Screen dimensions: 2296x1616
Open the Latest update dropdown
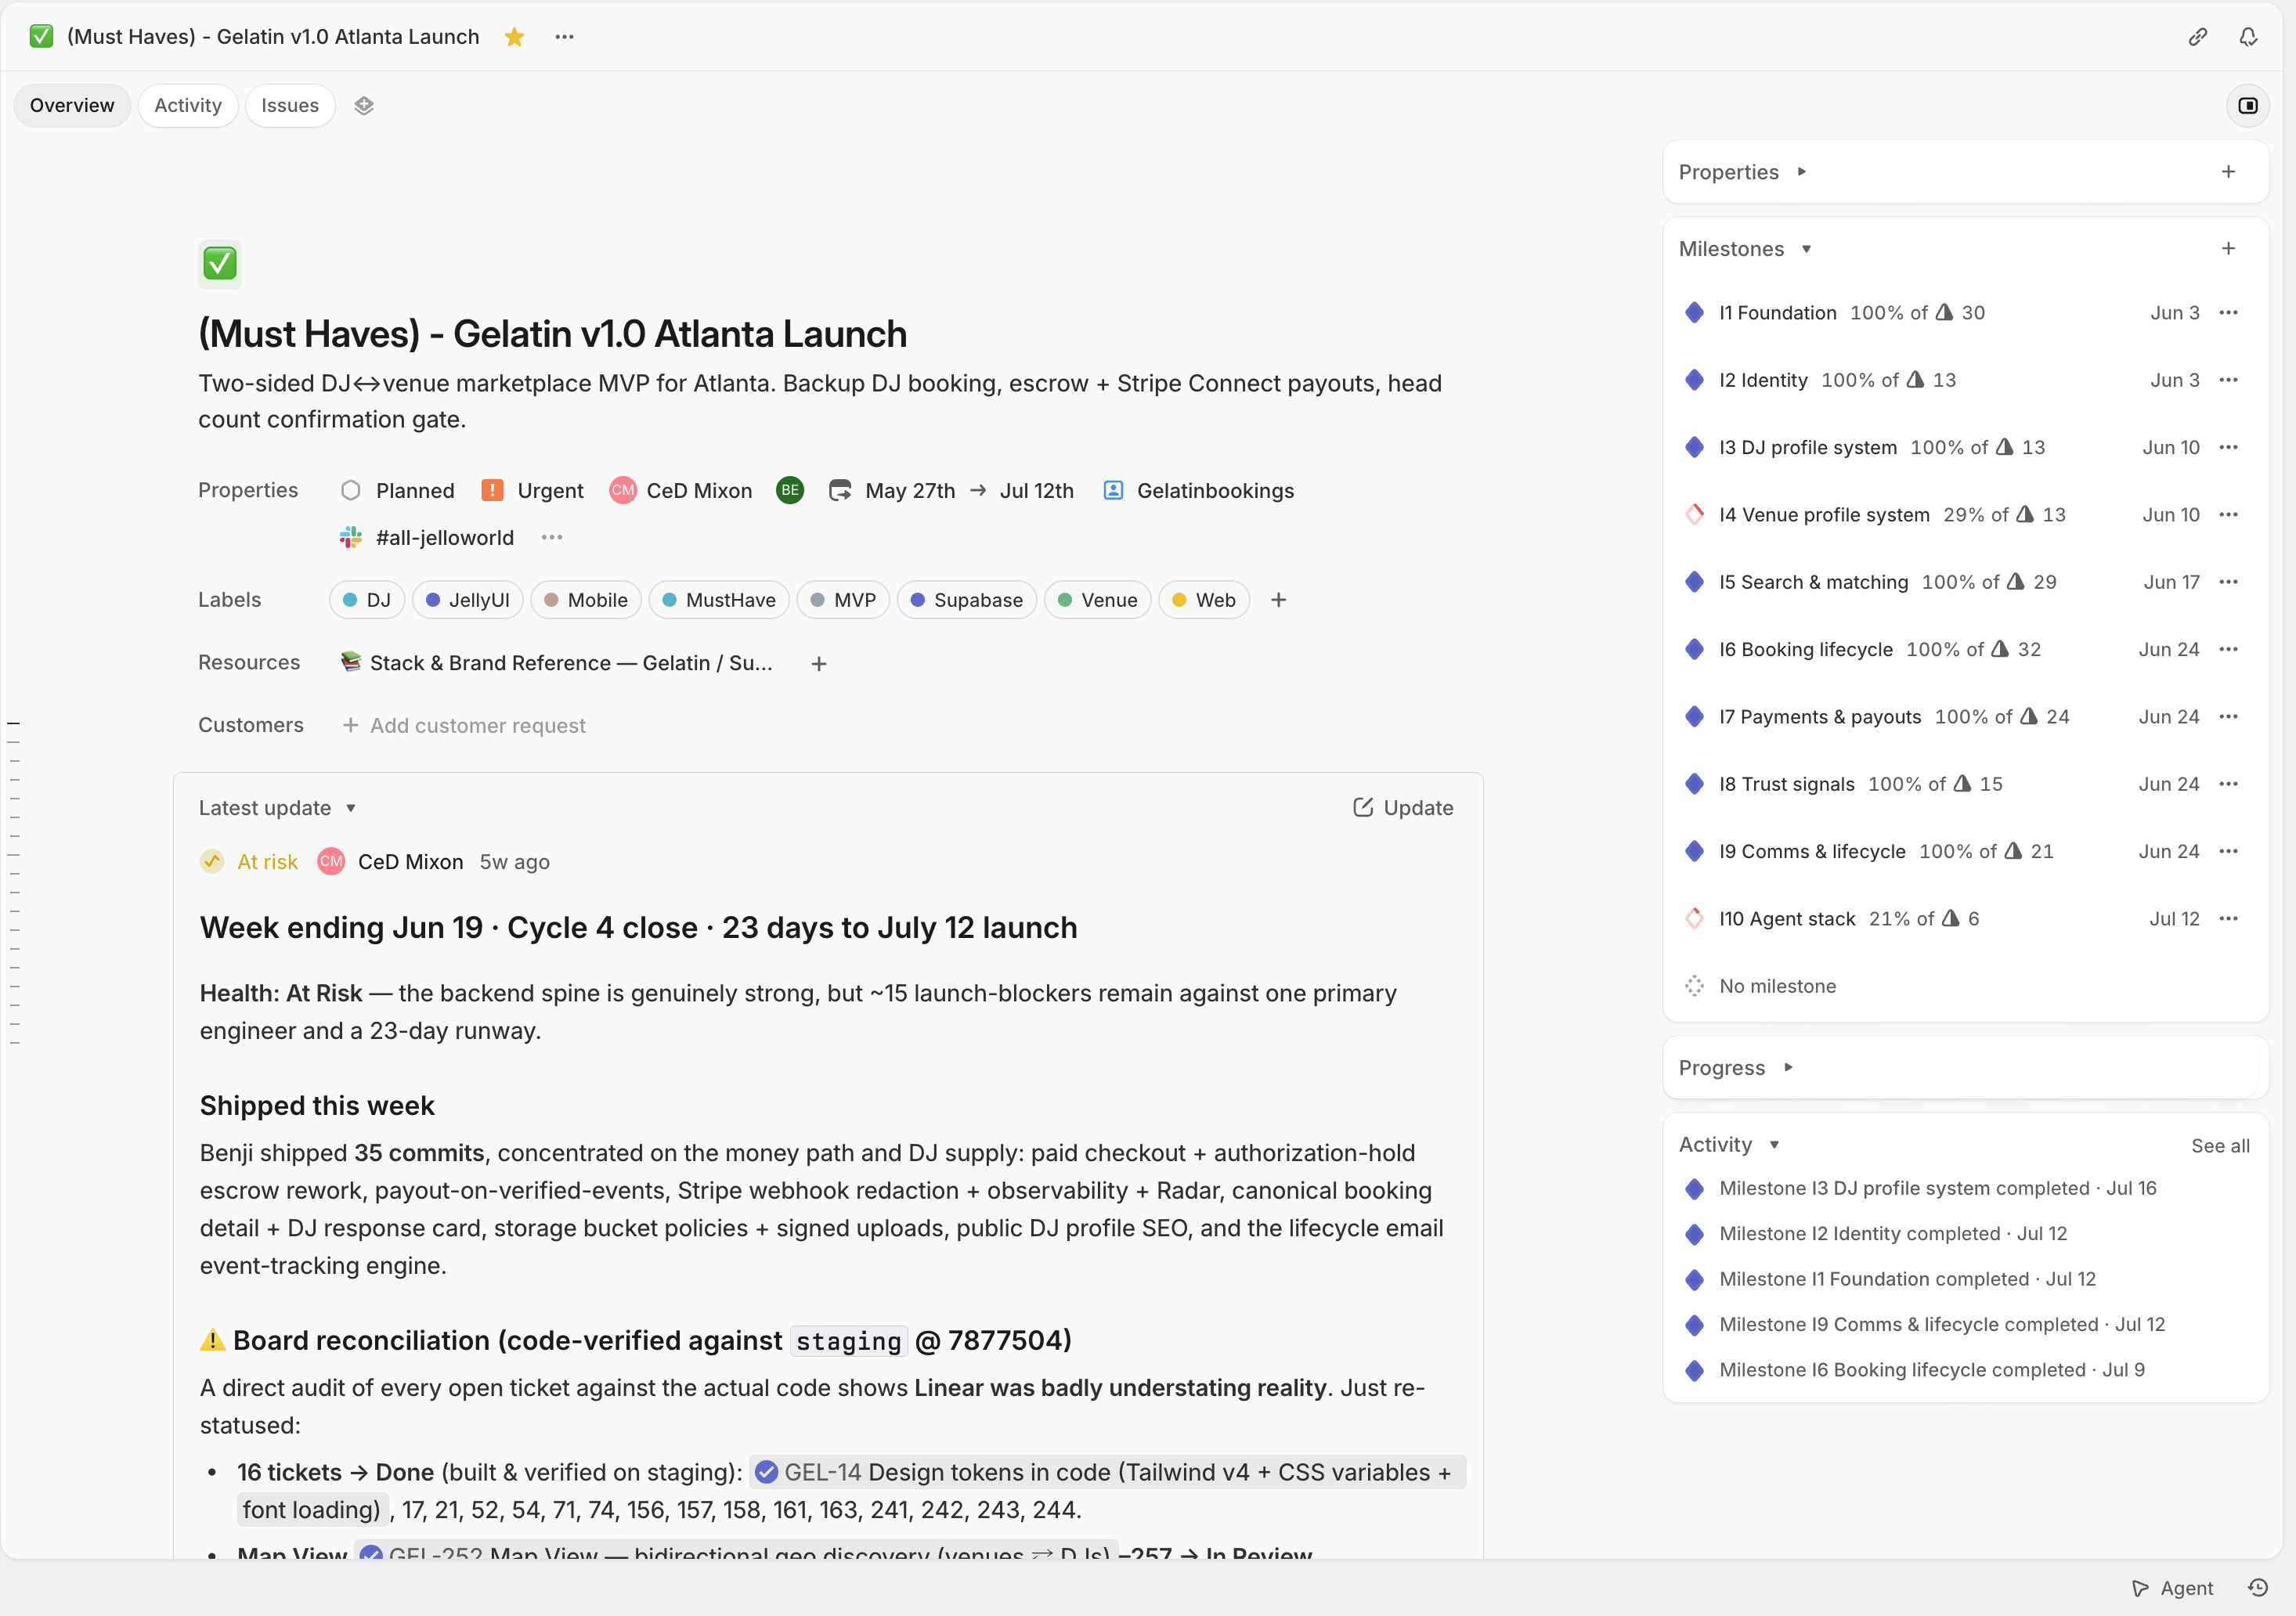(x=277, y=808)
